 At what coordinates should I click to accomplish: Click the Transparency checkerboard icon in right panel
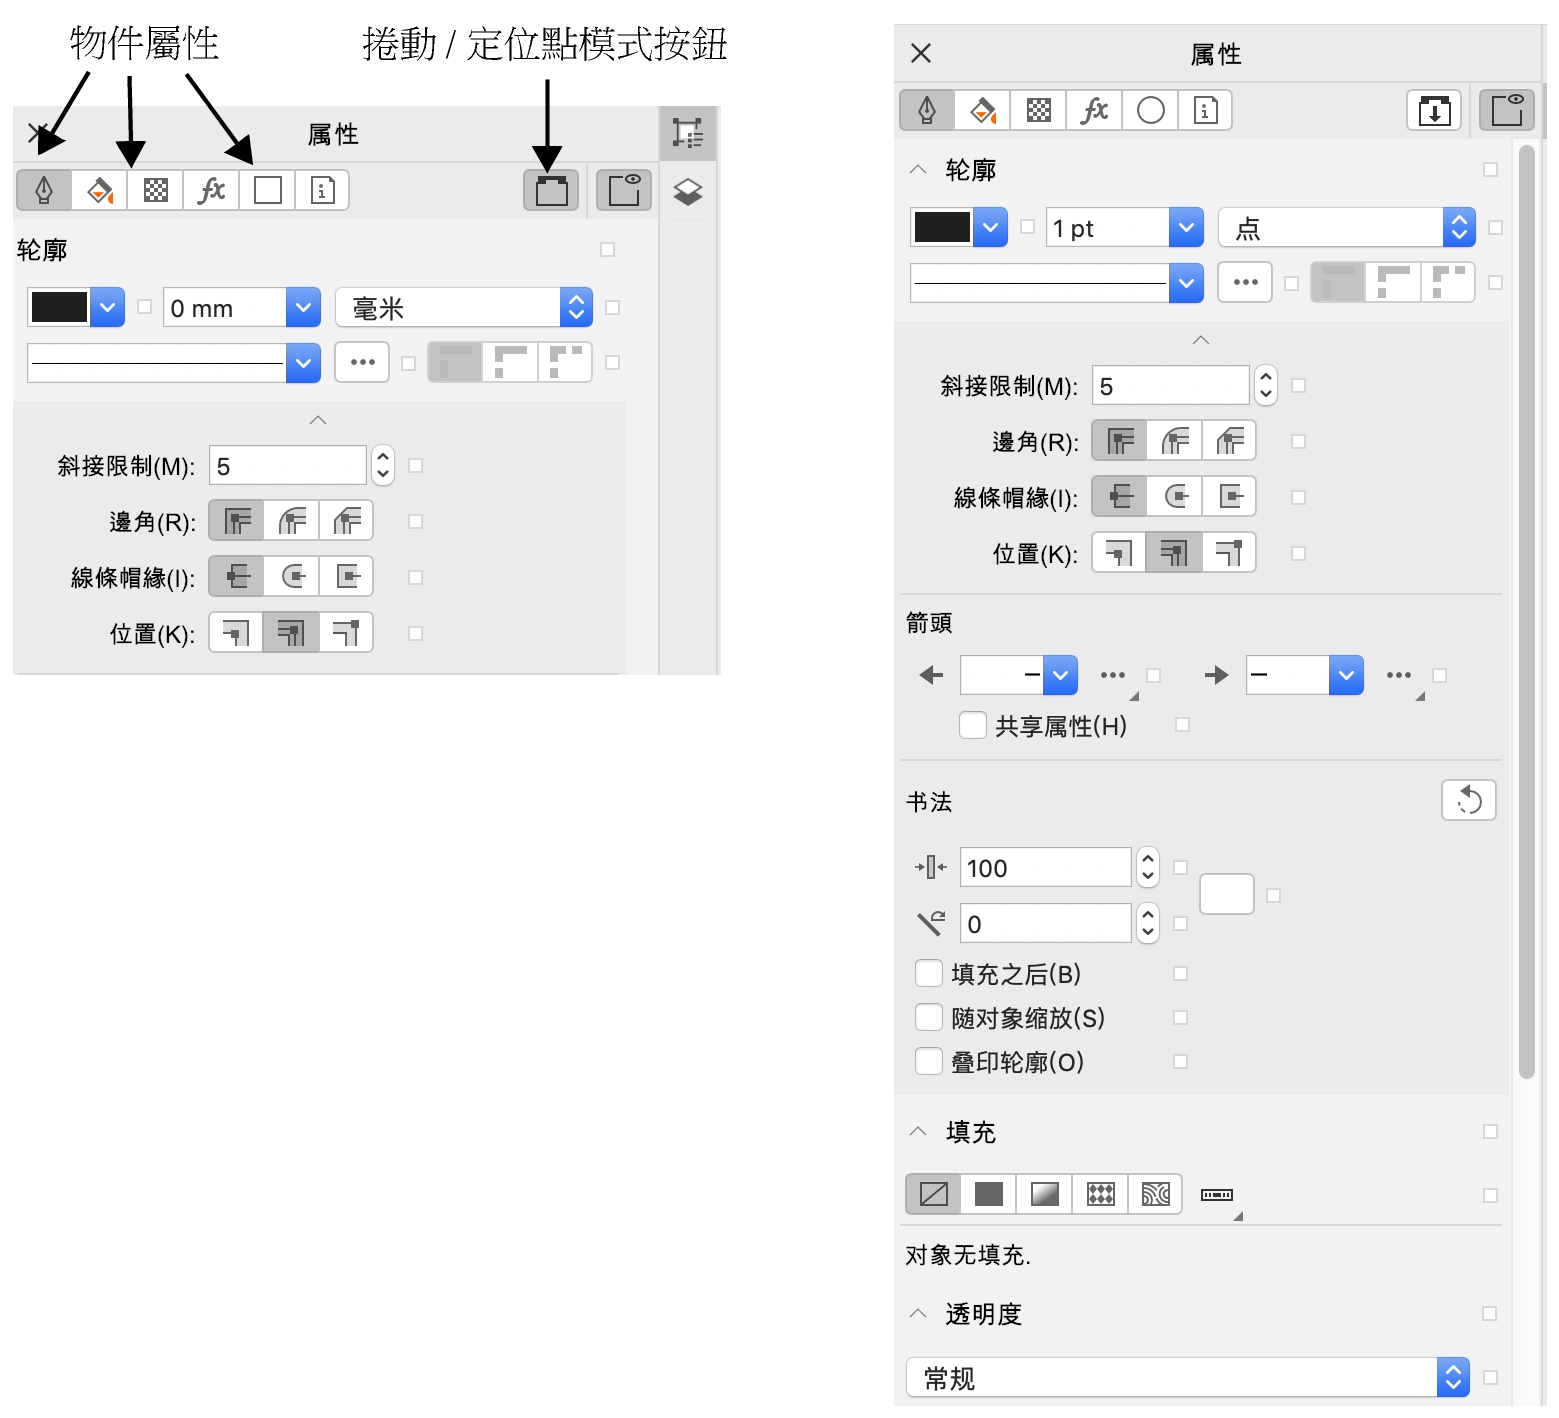coord(1039,110)
